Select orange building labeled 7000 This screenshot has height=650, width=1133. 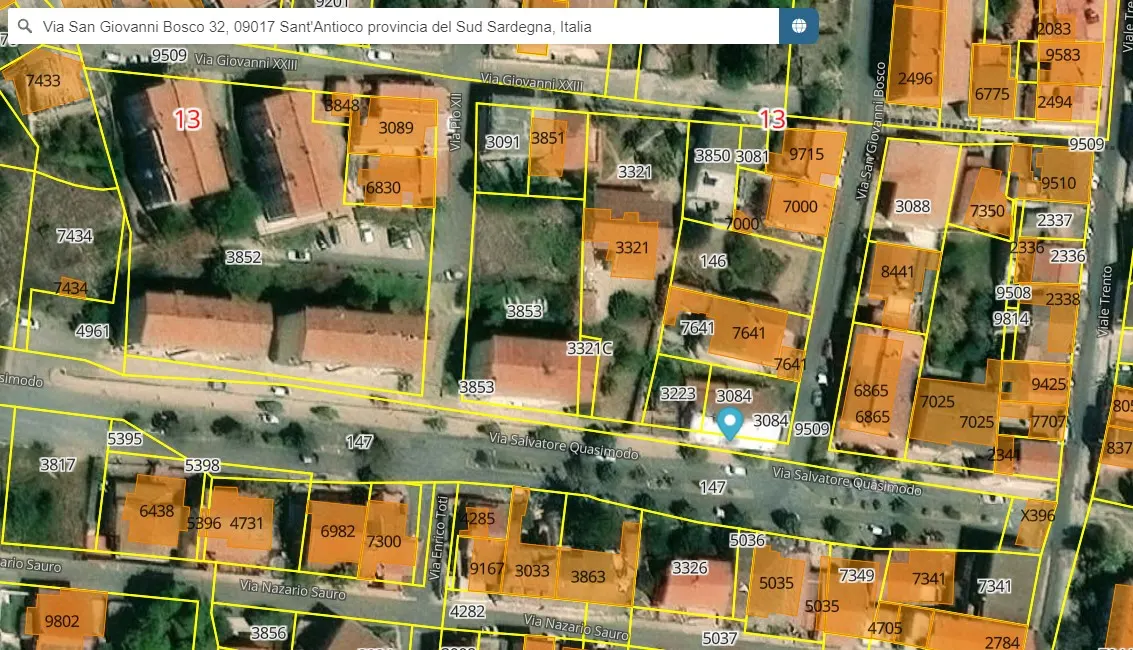pos(800,207)
